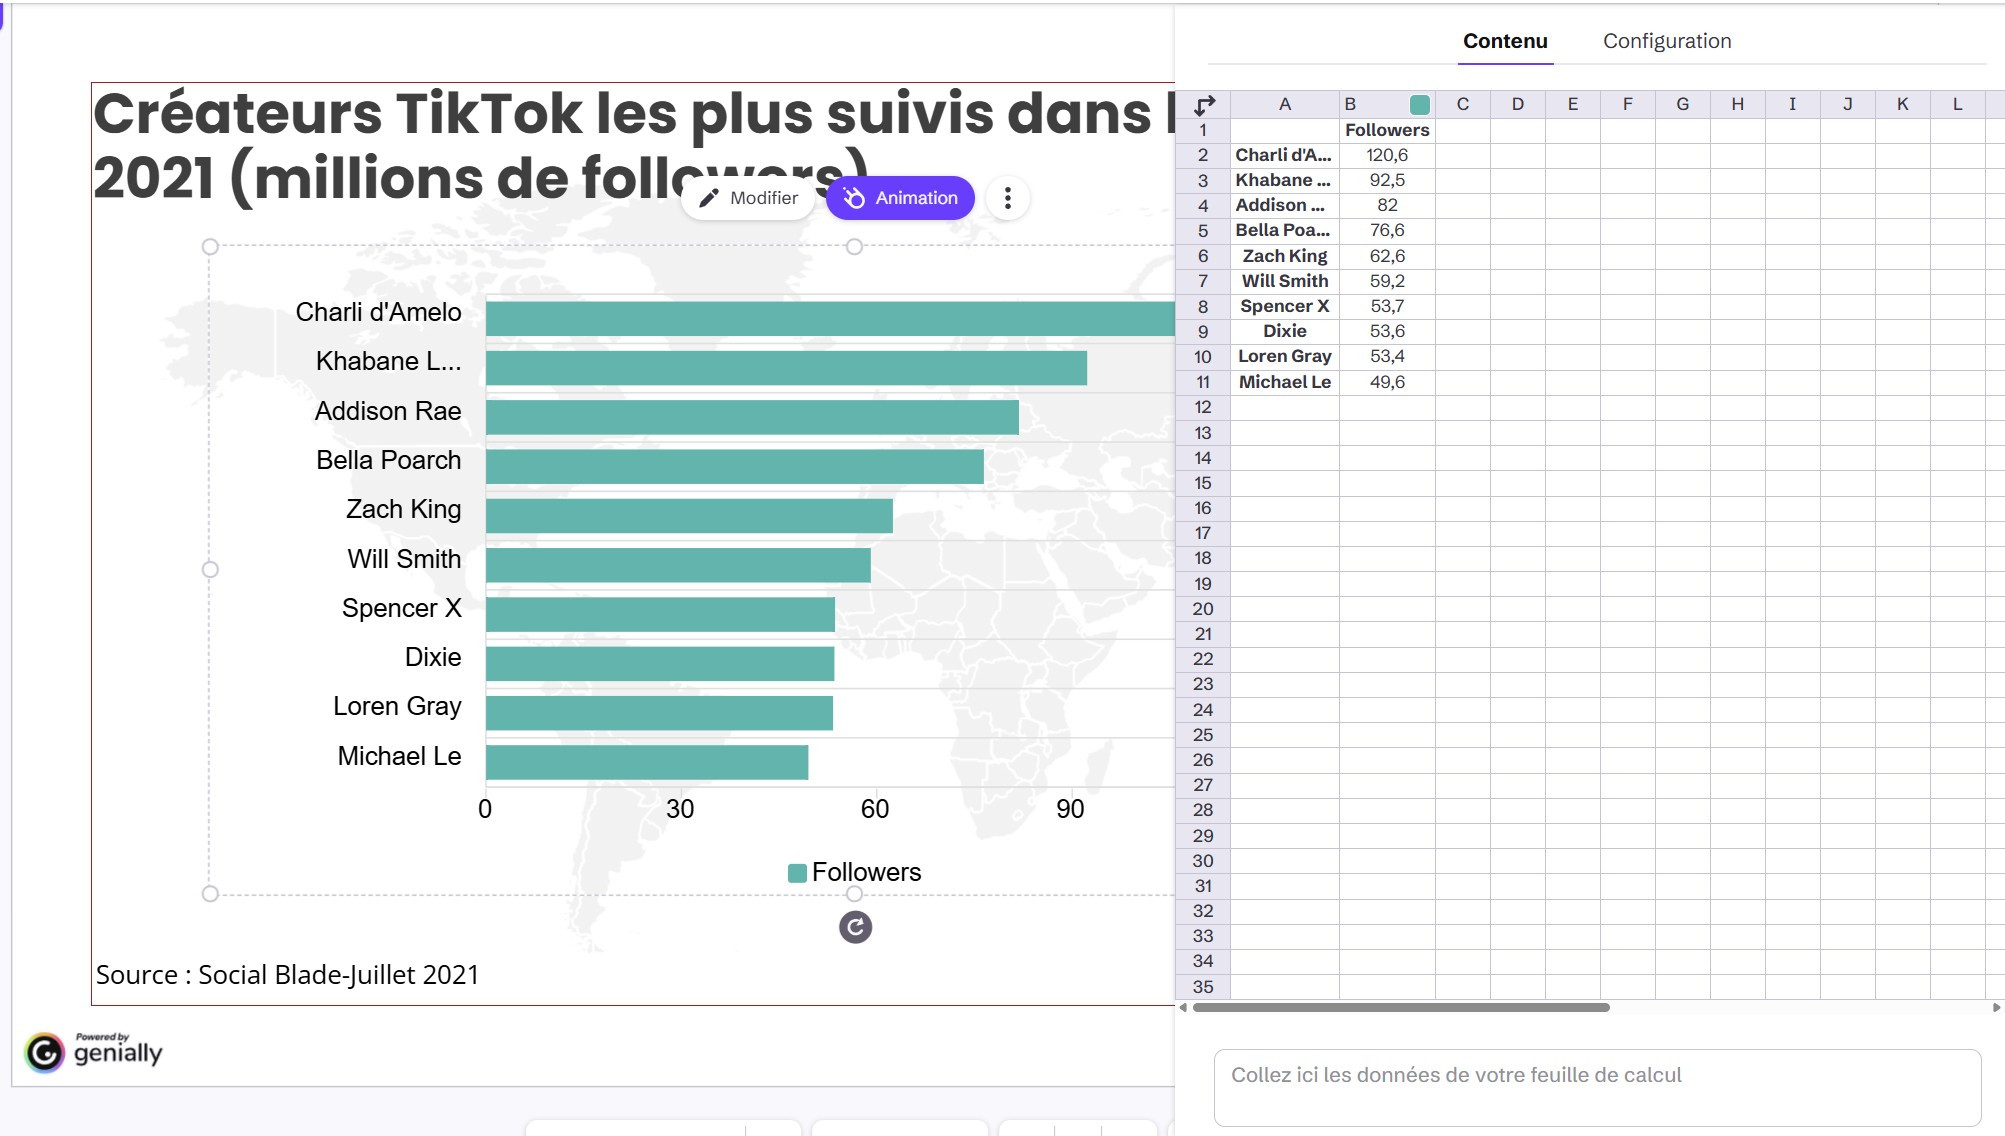
Task: Click the transpose rows/columns icon
Action: [1204, 104]
